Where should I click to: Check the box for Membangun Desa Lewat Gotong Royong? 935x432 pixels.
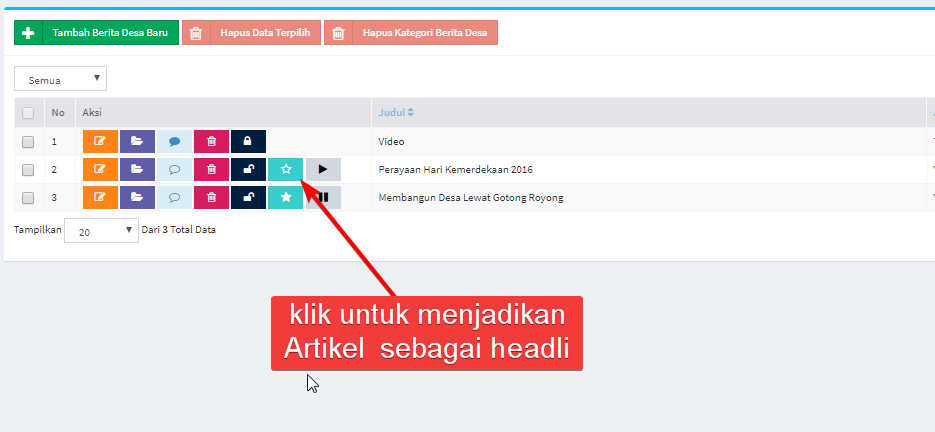[28, 198]
